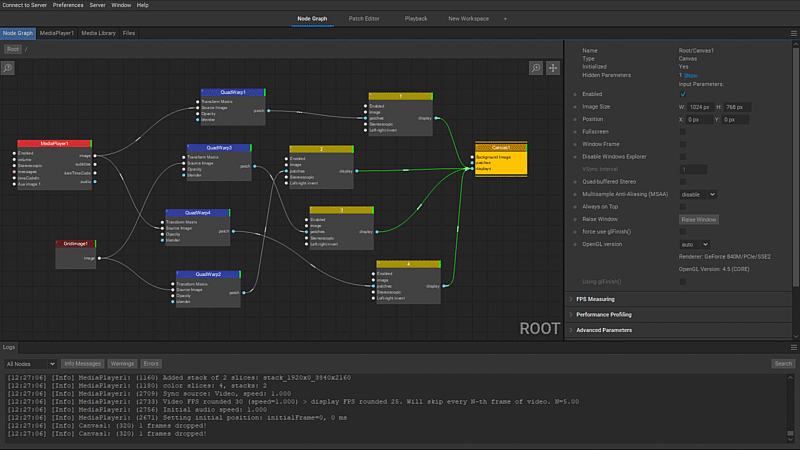This screenshot has height=450, width=800.
Task: Click QuadWarp2 patch output port
Action: click(x=244, y=293)
